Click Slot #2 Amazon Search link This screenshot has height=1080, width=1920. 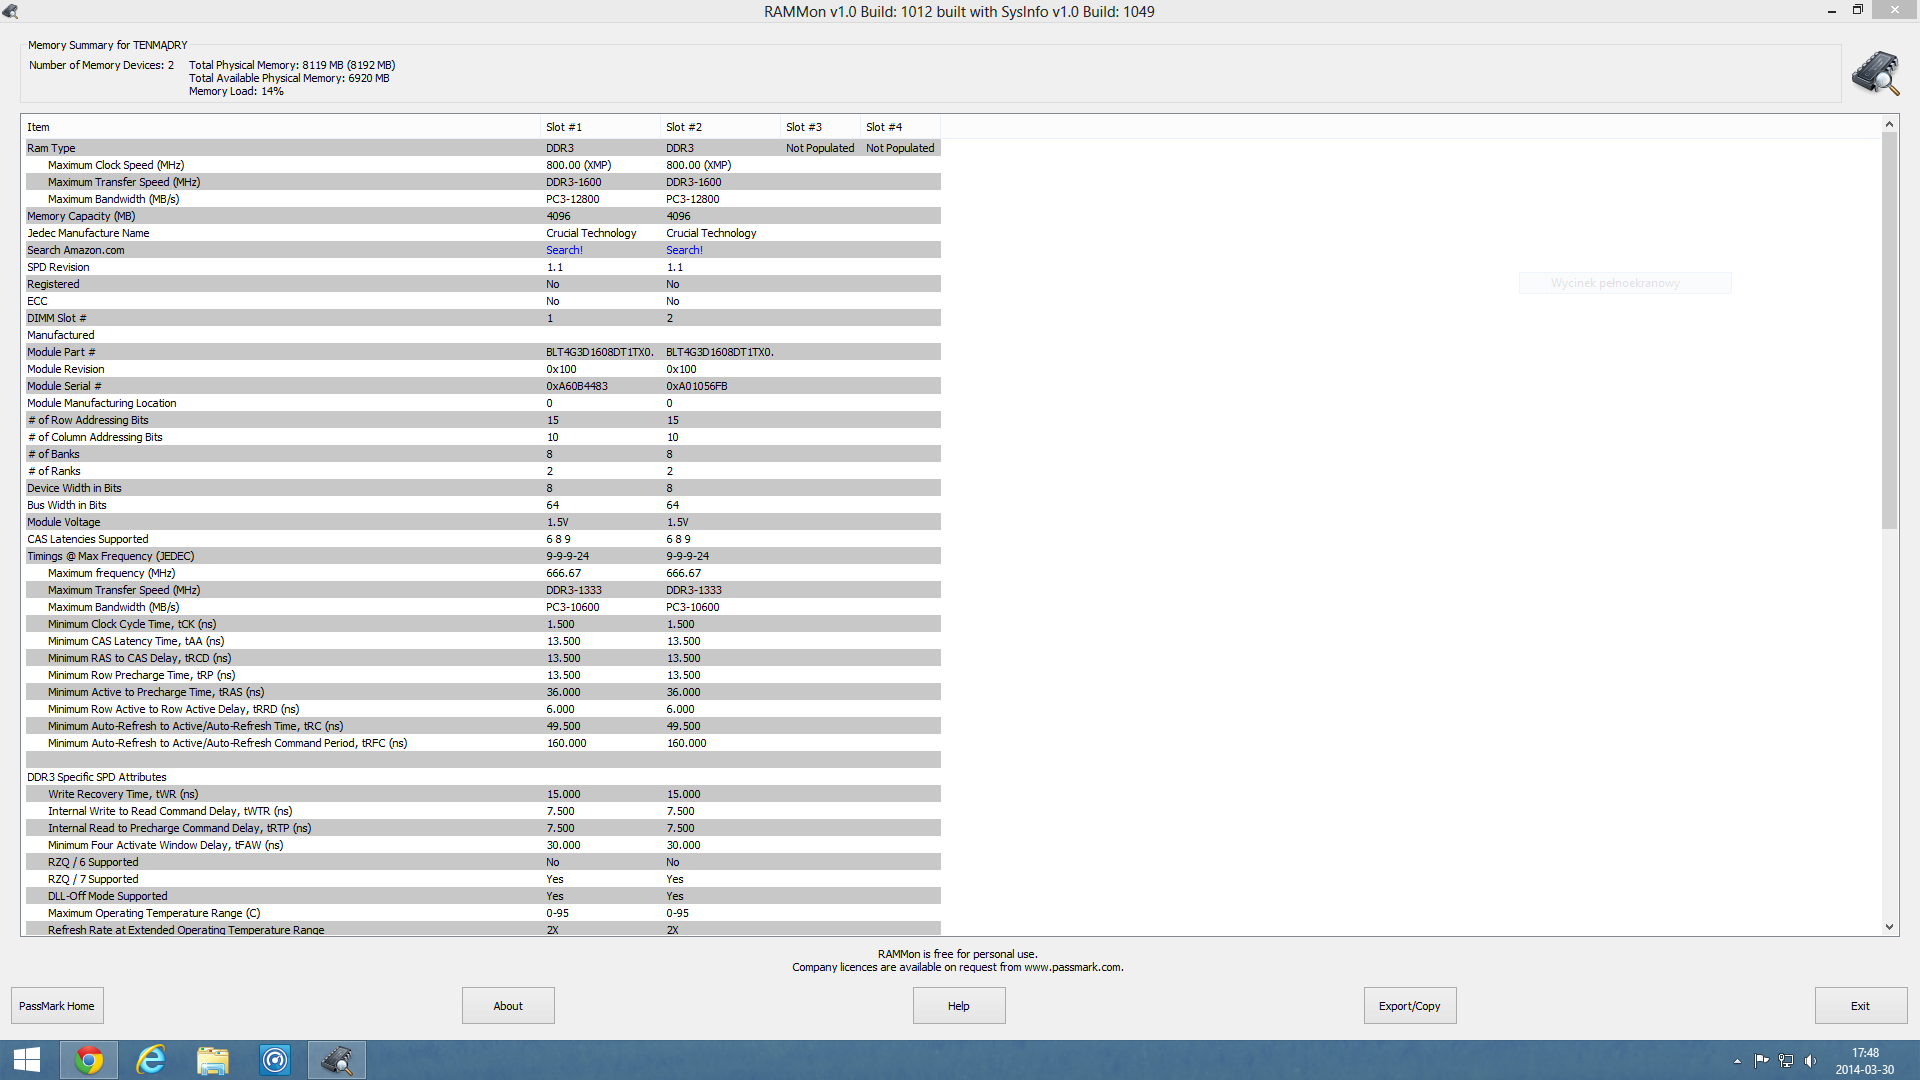[684, 250]
